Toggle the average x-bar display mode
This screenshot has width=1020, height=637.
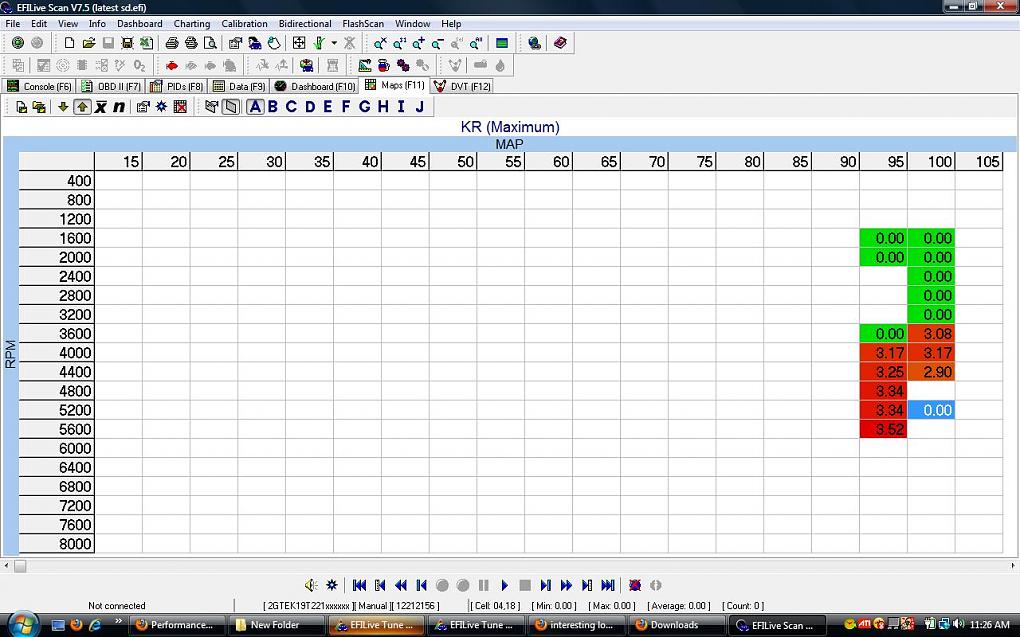coord(100,107)
